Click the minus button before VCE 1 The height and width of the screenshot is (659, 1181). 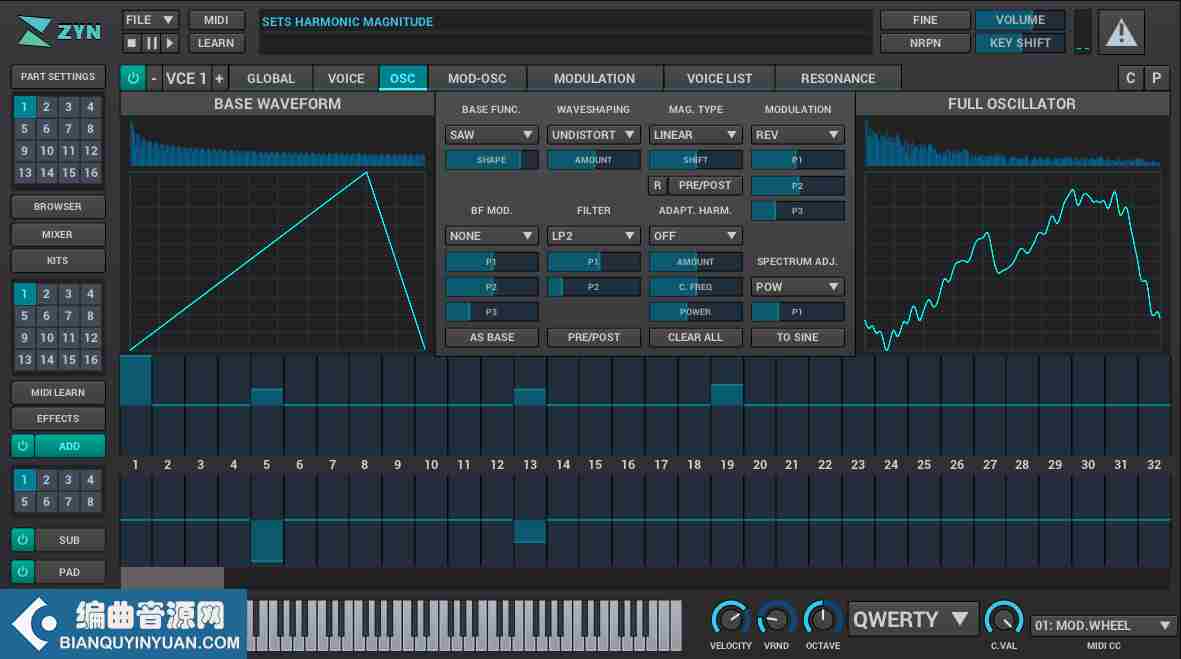[154, 78]
